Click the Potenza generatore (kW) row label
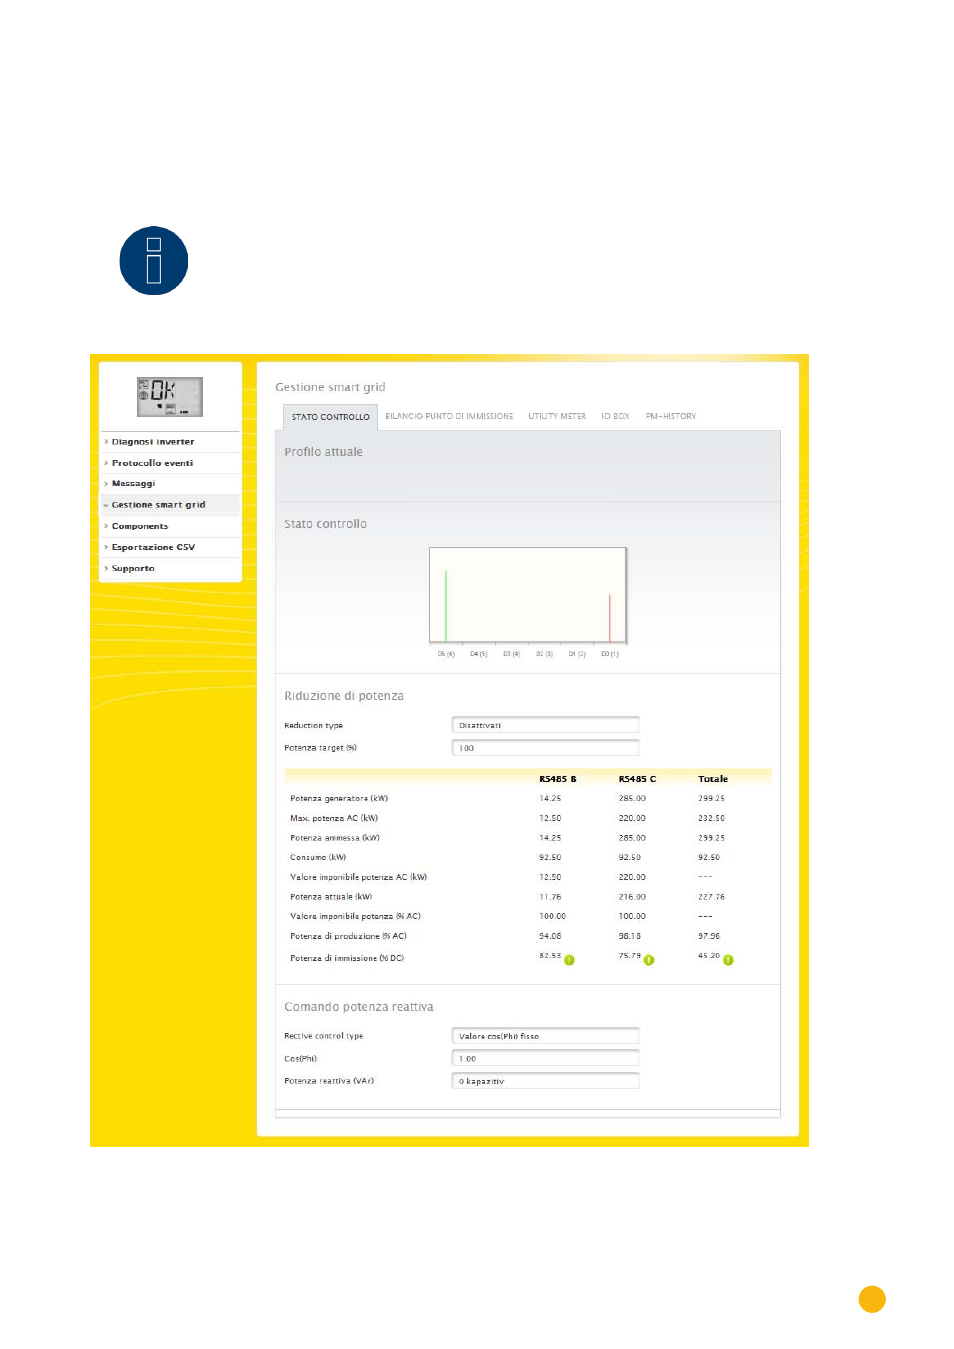The height and width of the screenshot is (1349, 954). coord(339,798)
